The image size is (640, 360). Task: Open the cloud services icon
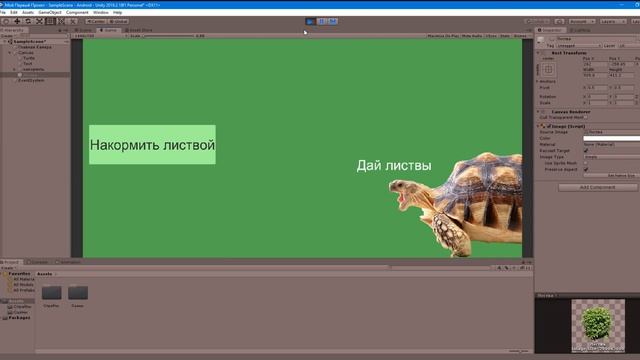(x=560, y=21)
